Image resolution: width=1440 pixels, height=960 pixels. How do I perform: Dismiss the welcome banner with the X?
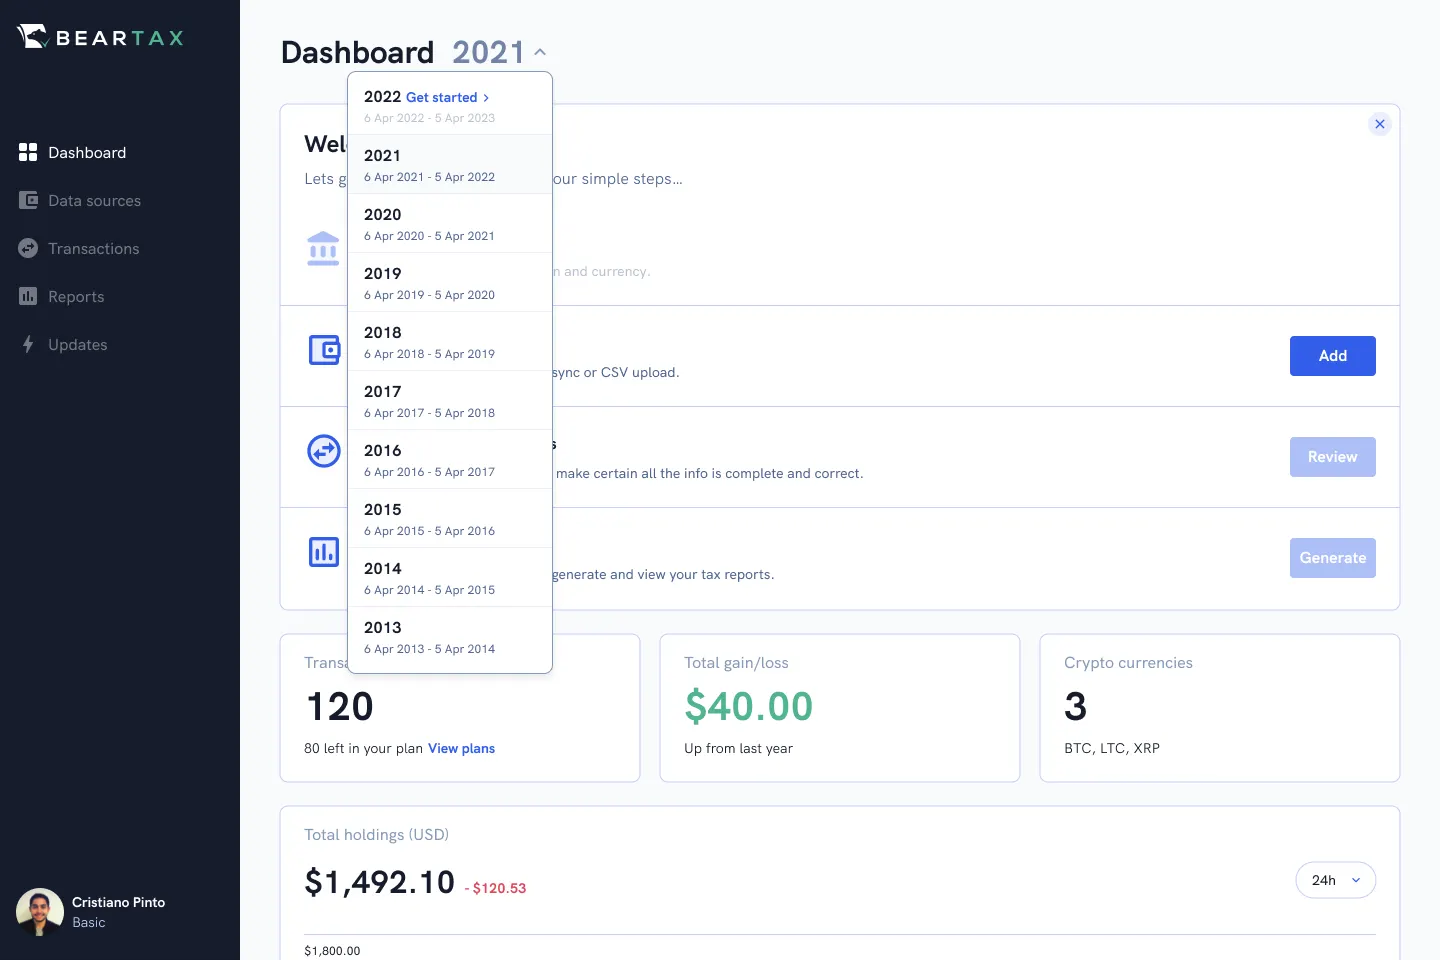tap(1380, 124)
